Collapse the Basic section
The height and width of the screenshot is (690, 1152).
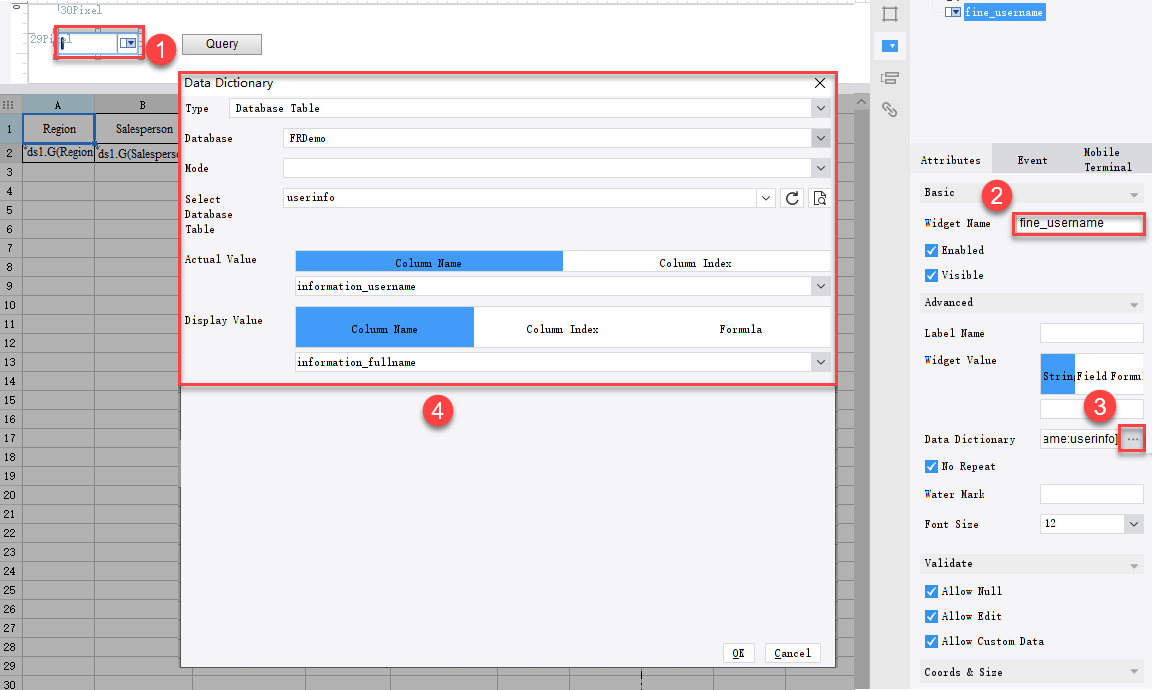click(1134, 195)
